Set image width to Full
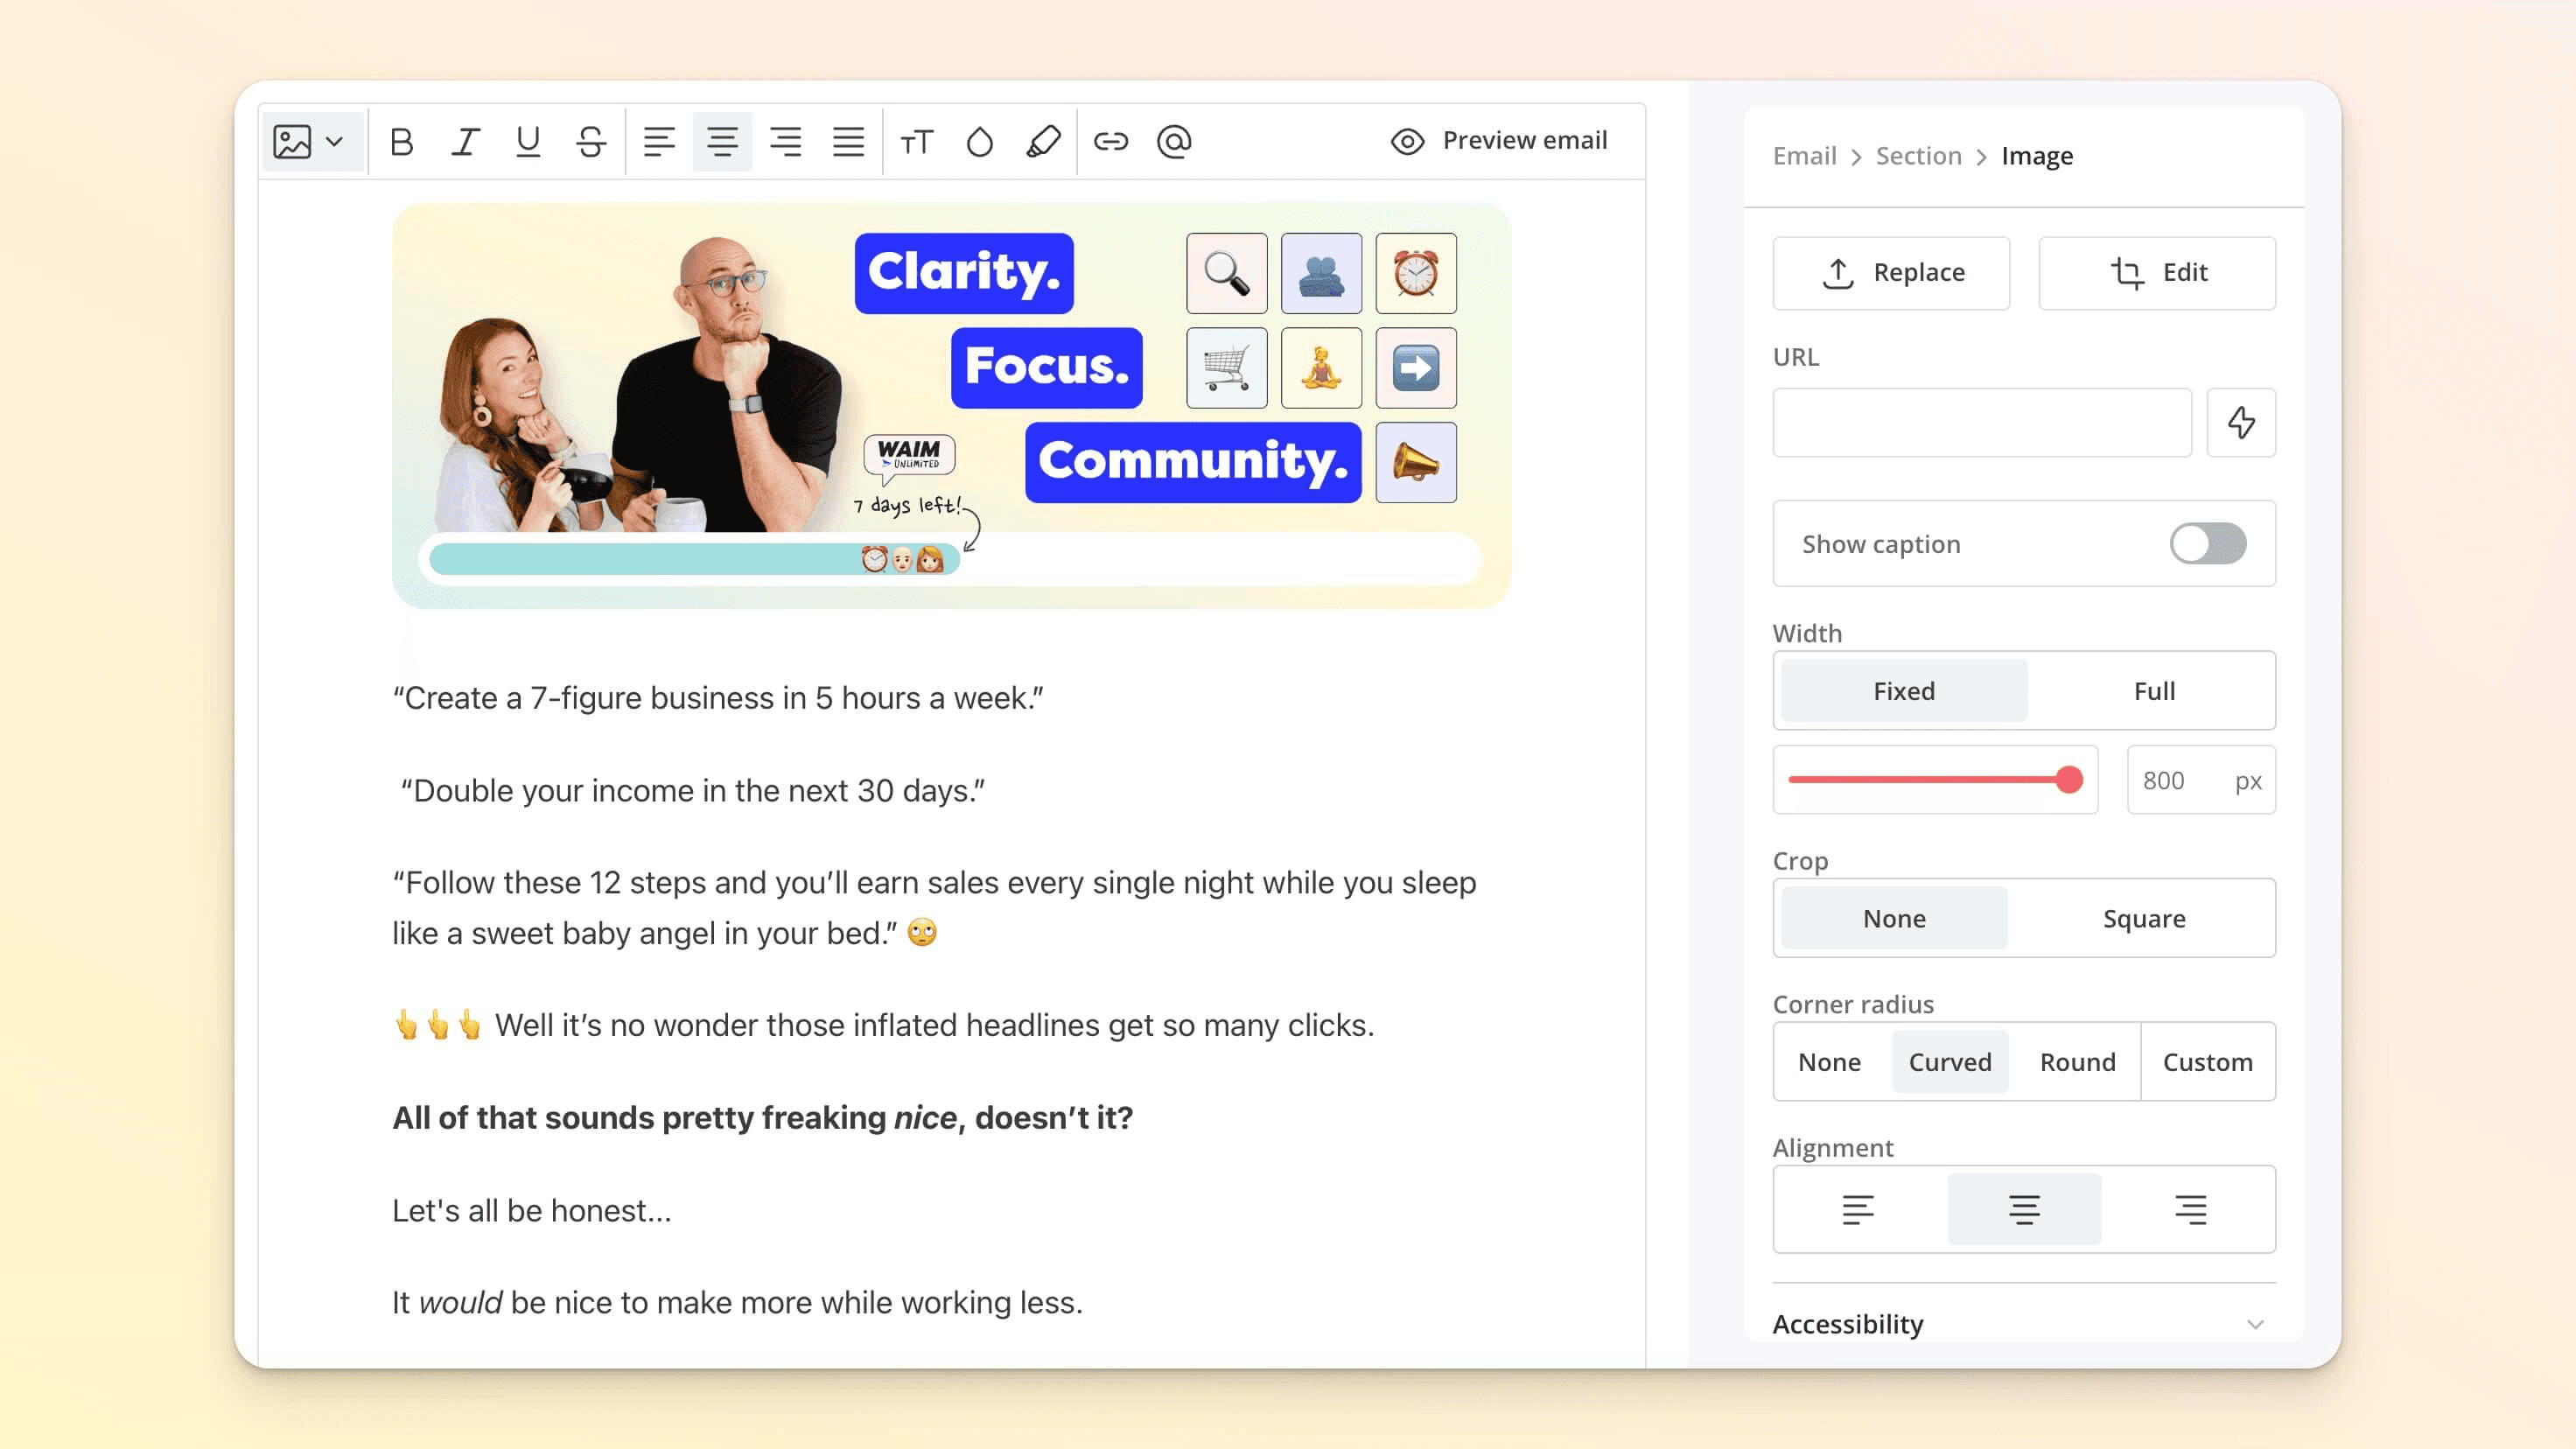Image resolution: width=2576 pixels, height=1449 pixels. (2153, 691)
